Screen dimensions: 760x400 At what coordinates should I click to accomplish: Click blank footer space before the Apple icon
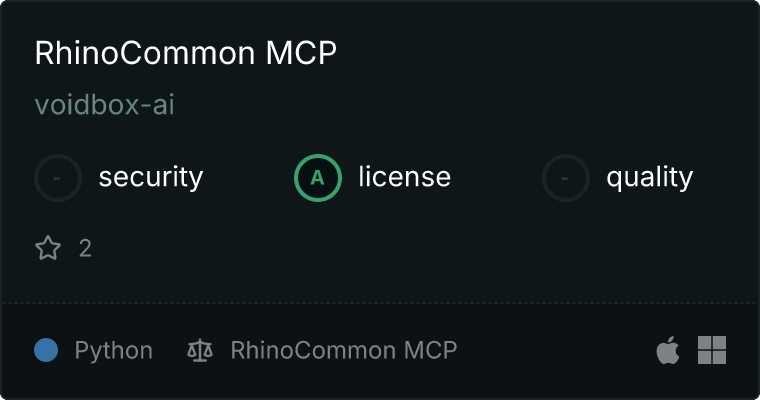[x=555, y=350]
